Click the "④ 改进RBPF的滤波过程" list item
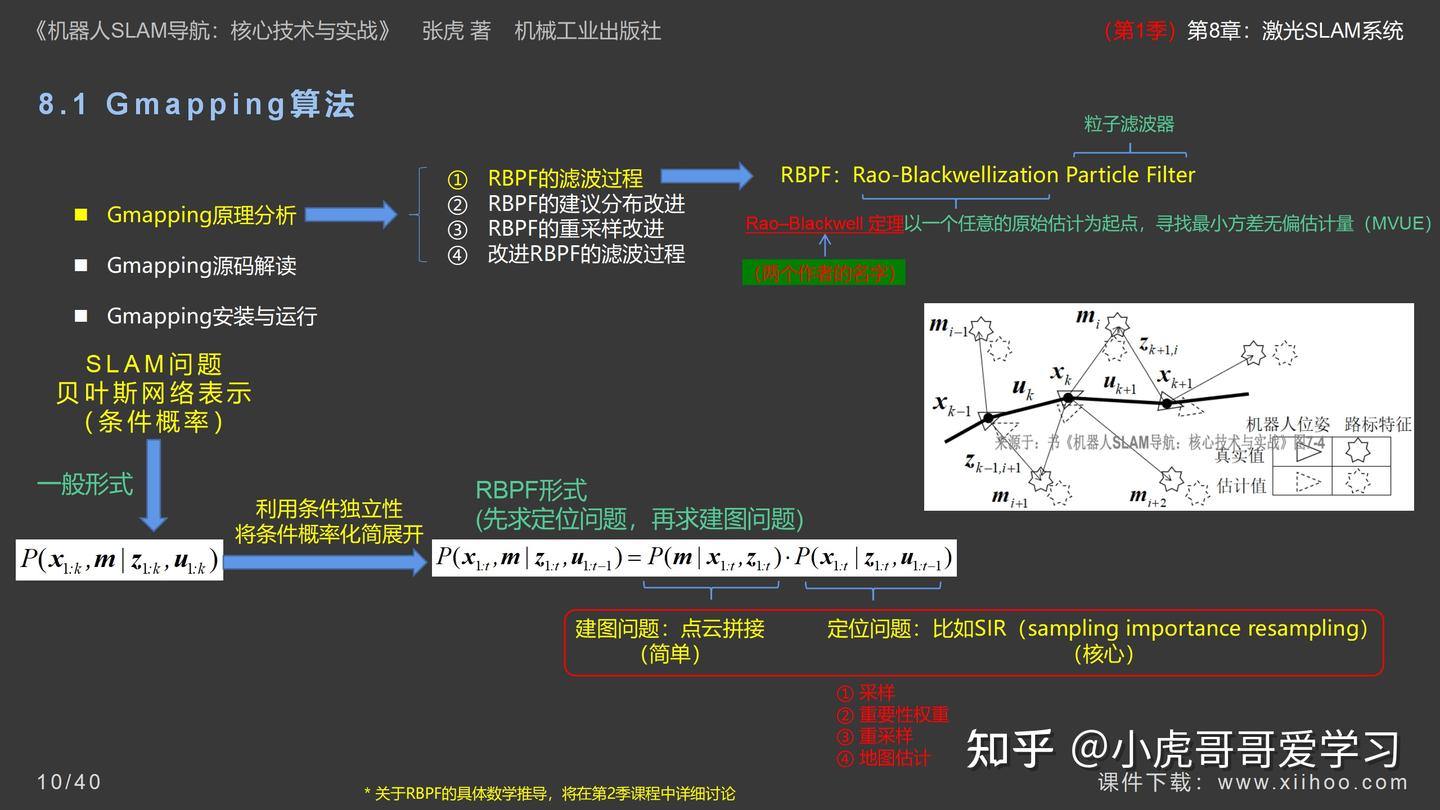Image resolution: width=1440 pixels, height=810 pixels. [566, 254]
